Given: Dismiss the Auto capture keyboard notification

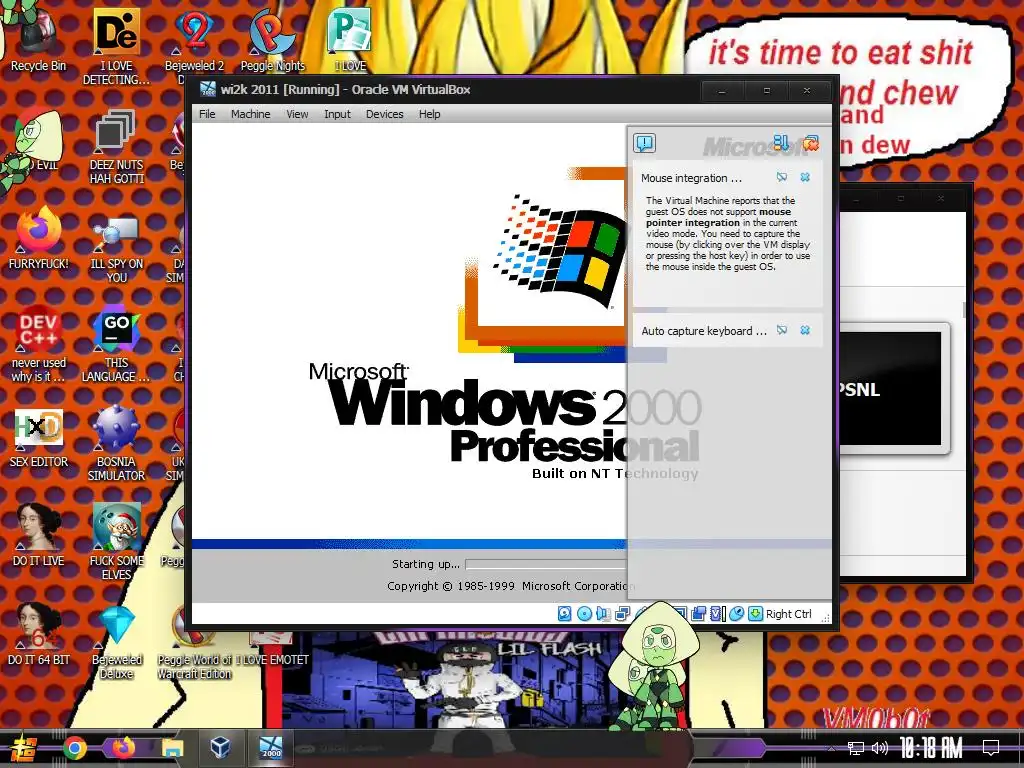Looking at the screenshot, I should (x=805, y=330).
